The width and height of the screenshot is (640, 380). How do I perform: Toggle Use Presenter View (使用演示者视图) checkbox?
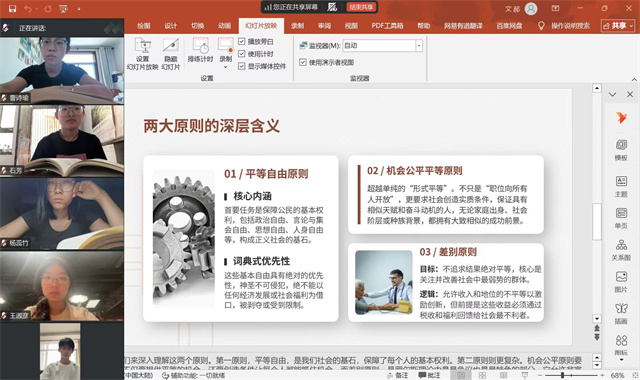coord(302,62)
